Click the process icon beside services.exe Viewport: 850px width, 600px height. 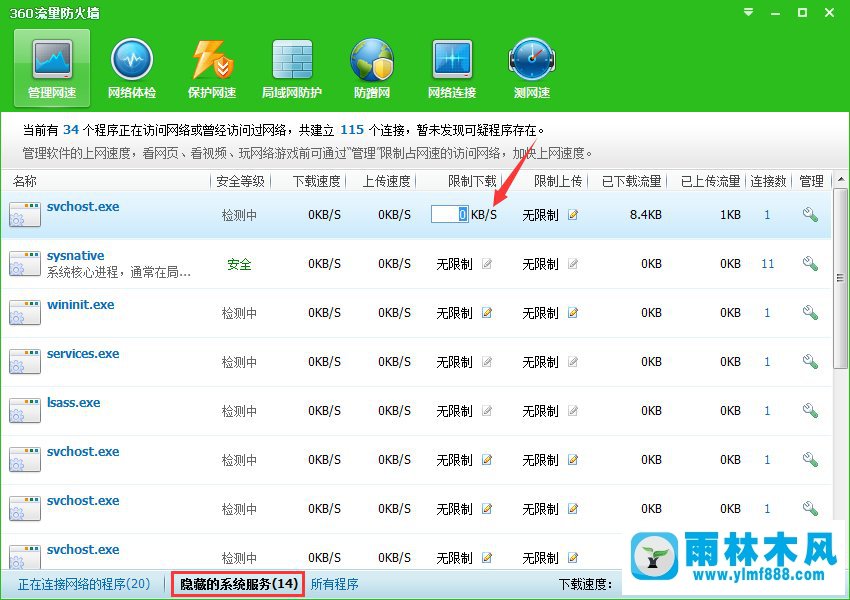coord(25,362)
